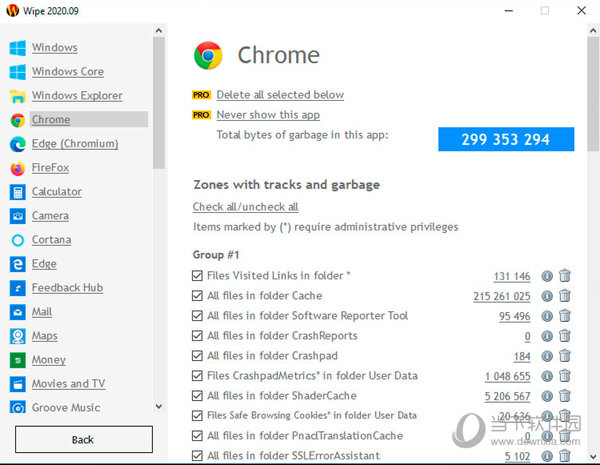
Task: Click the Windows Explorer folder icon
Action: 18,96
